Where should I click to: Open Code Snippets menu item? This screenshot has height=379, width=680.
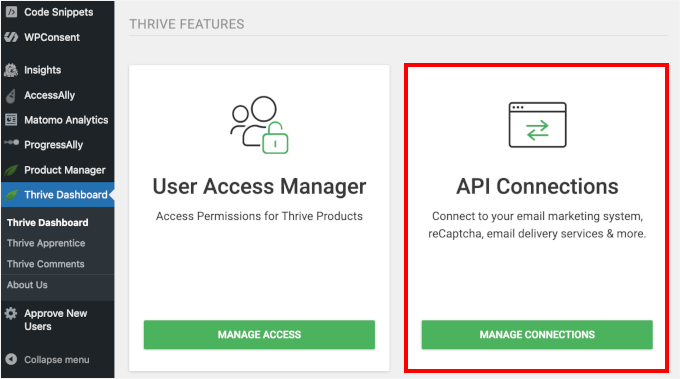pyautogui.click(x=59, y=12)
